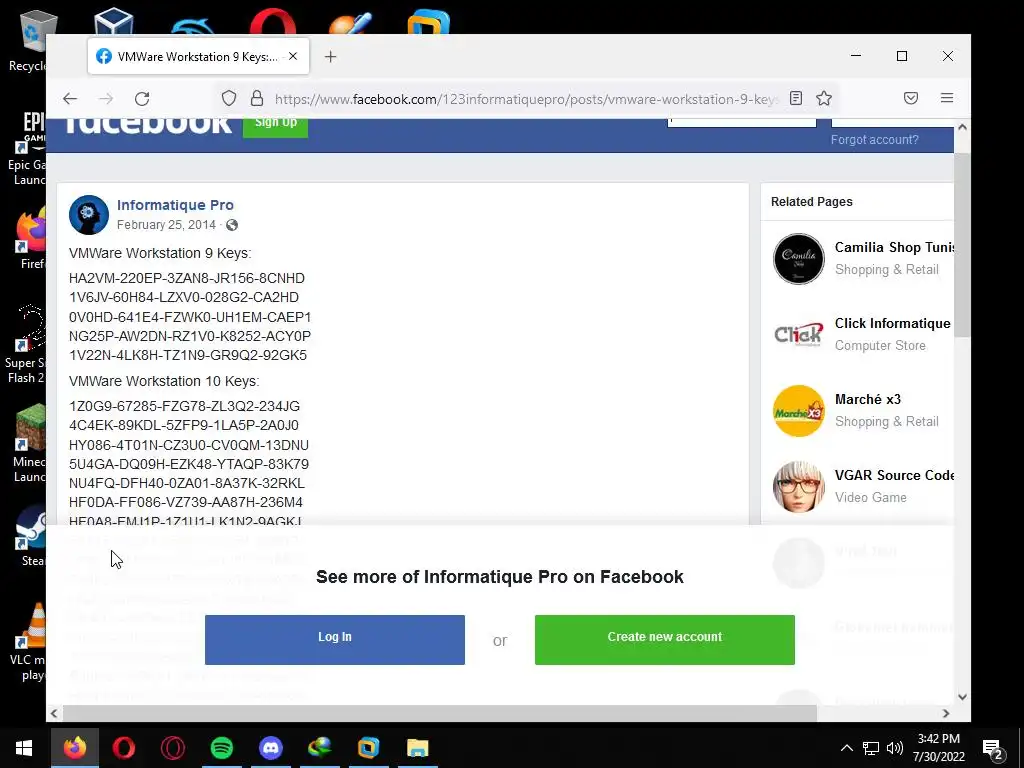Open the Forgot account? link
1024x768 pixels.
[874, 140]
